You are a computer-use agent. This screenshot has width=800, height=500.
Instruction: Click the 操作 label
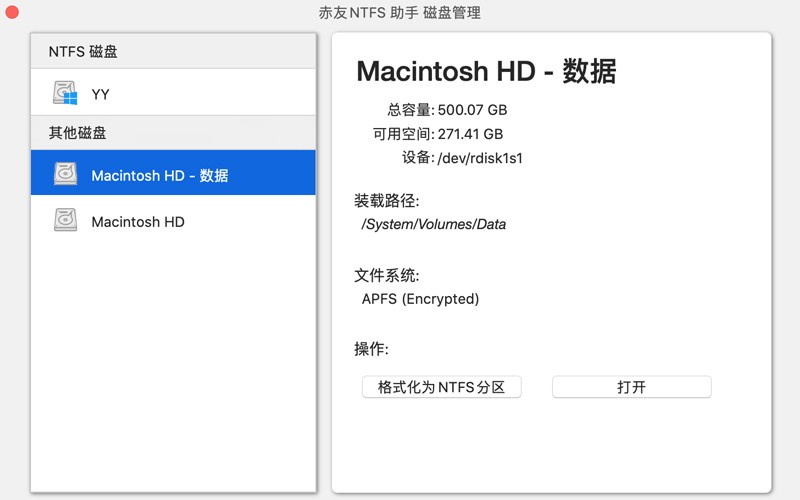(x=371, y=349)
